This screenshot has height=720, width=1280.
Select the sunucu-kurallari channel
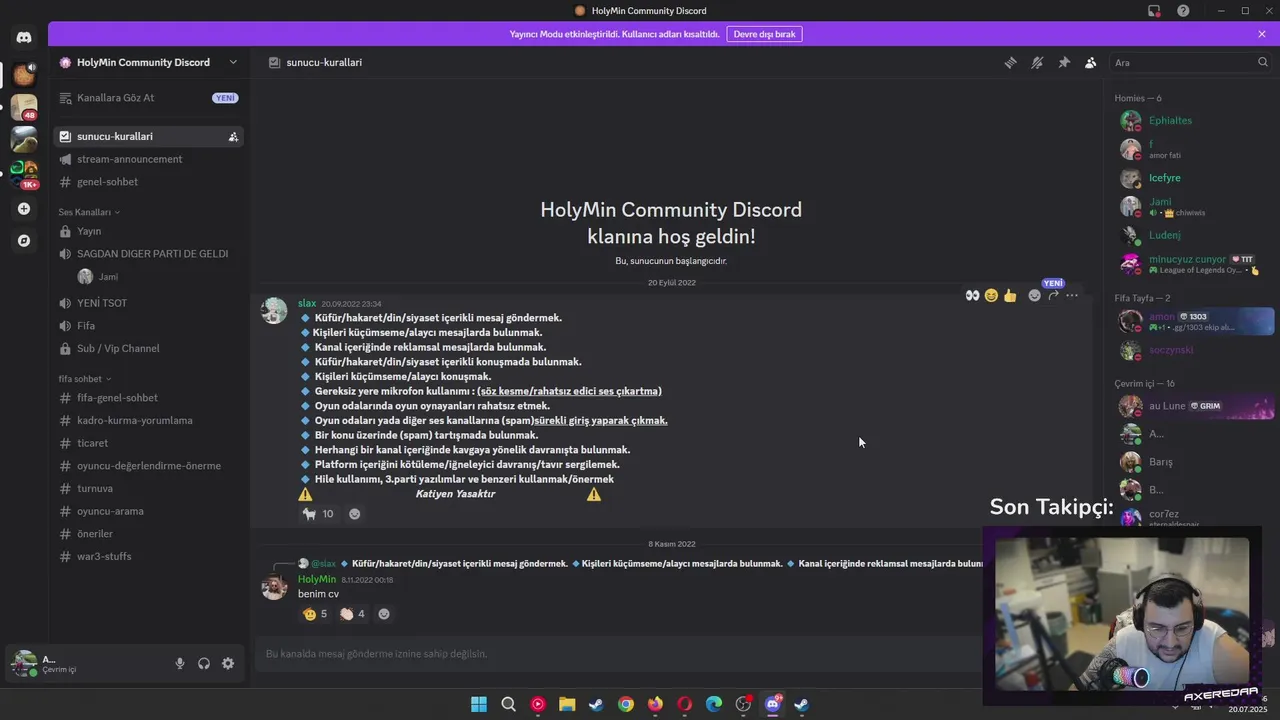pyautogui.click(x=148, y=136)
